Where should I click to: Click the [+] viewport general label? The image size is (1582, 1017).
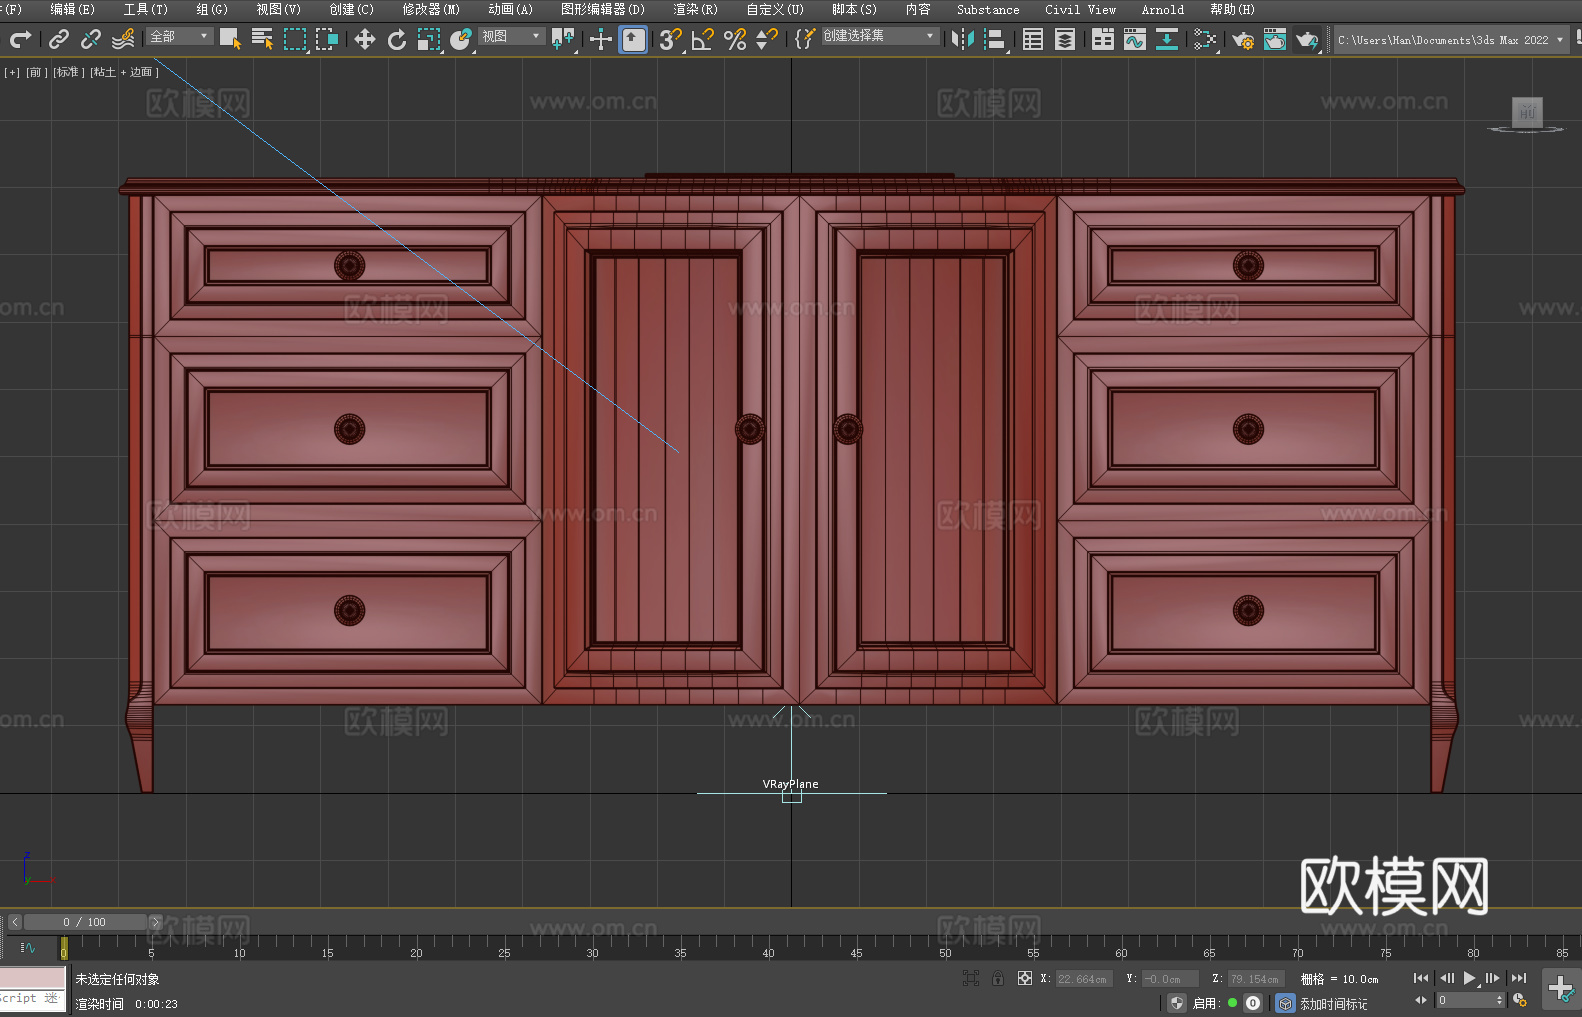coord(12,72)
